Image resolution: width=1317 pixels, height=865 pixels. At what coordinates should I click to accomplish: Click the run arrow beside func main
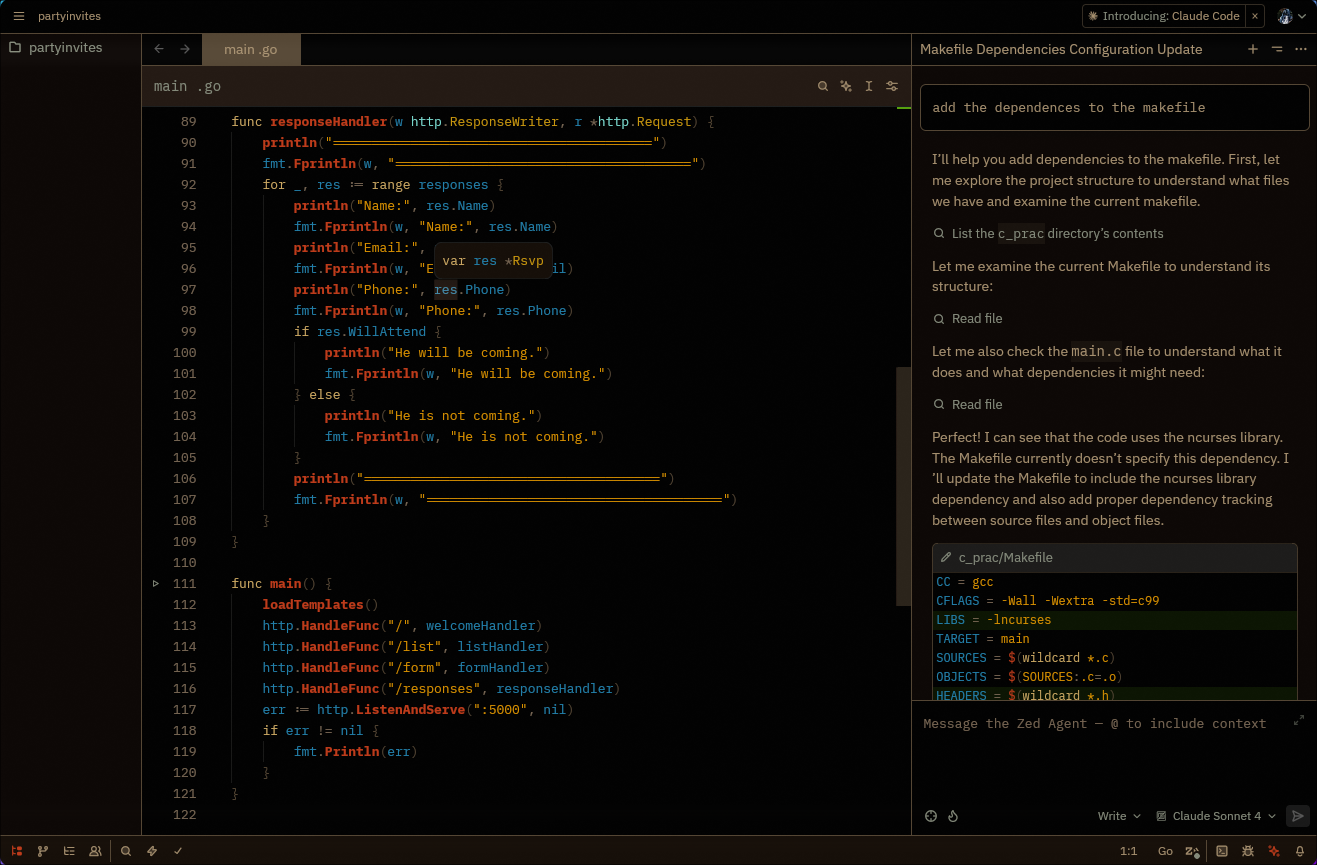pyautogui.click(x=156, y=583)
